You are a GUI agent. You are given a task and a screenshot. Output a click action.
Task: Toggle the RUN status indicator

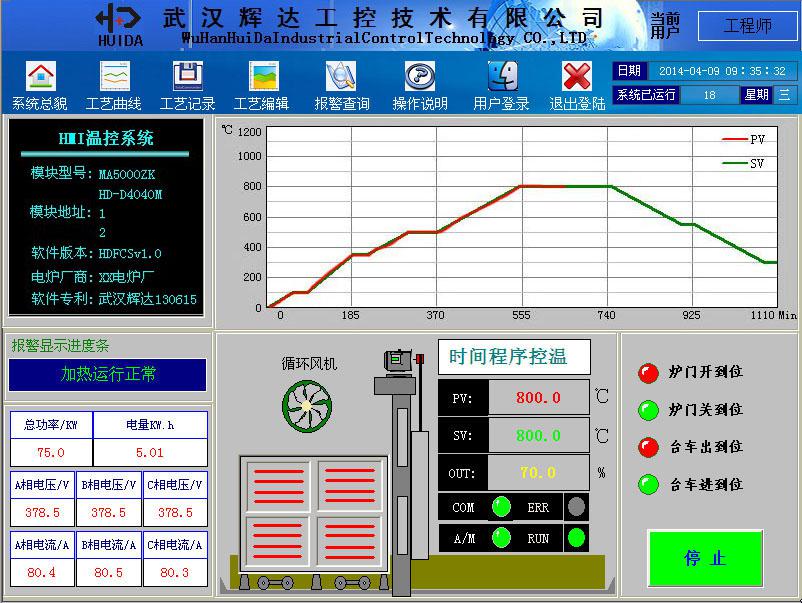click(x=576, y=538)
